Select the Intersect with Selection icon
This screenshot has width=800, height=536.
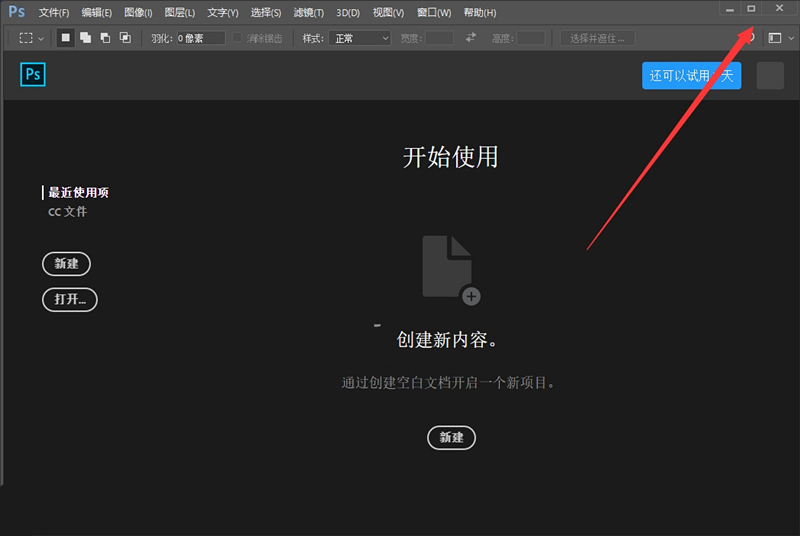pos(125,38)
